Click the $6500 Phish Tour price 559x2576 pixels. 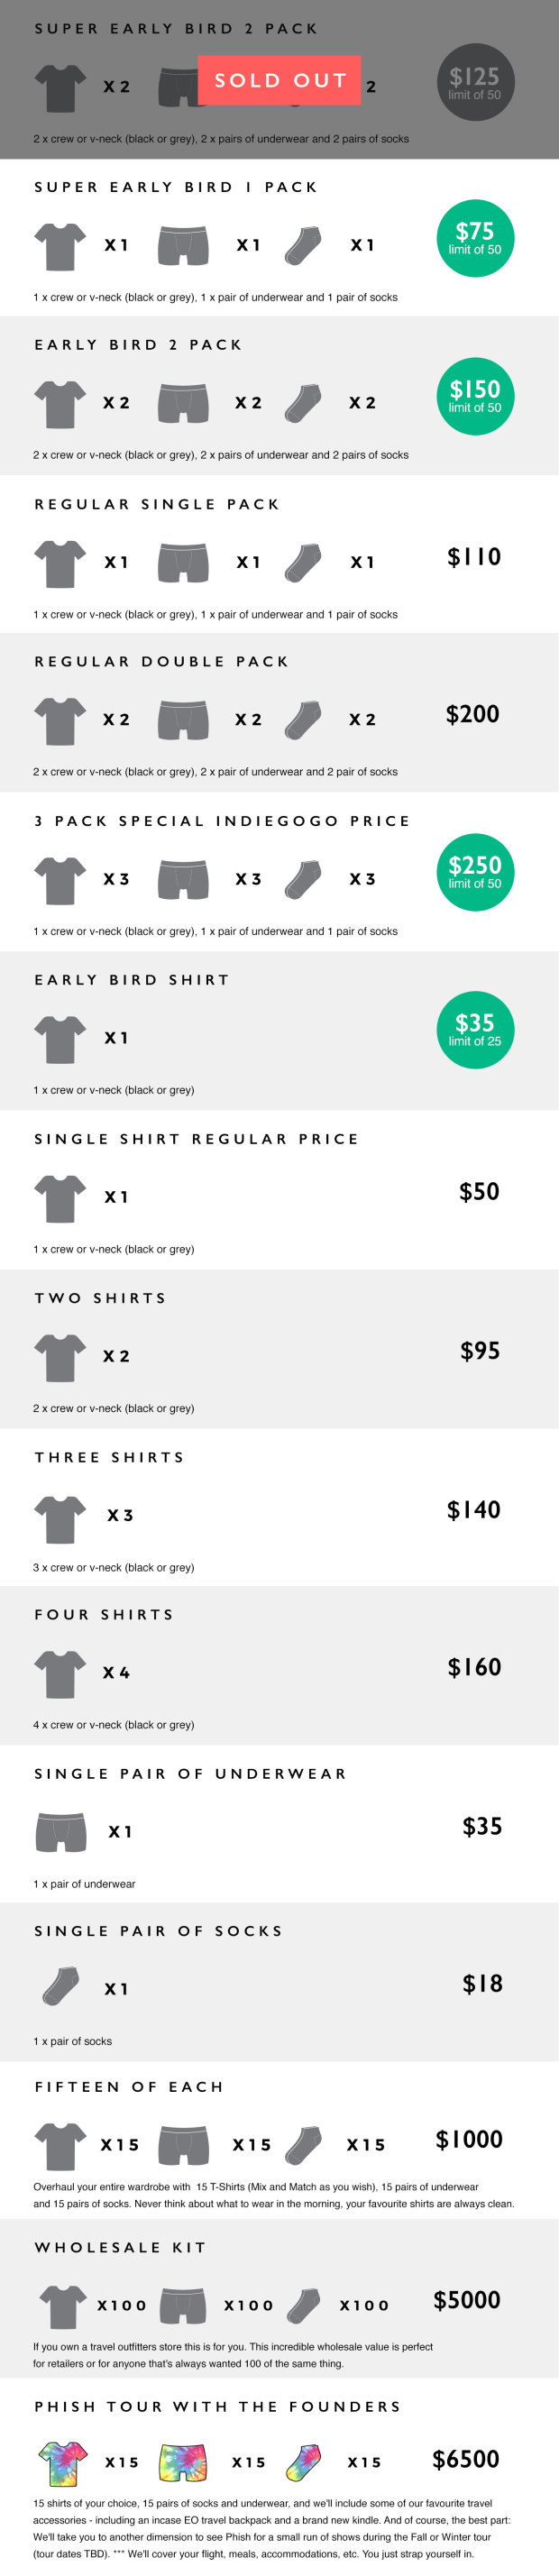coord(466,2460)
